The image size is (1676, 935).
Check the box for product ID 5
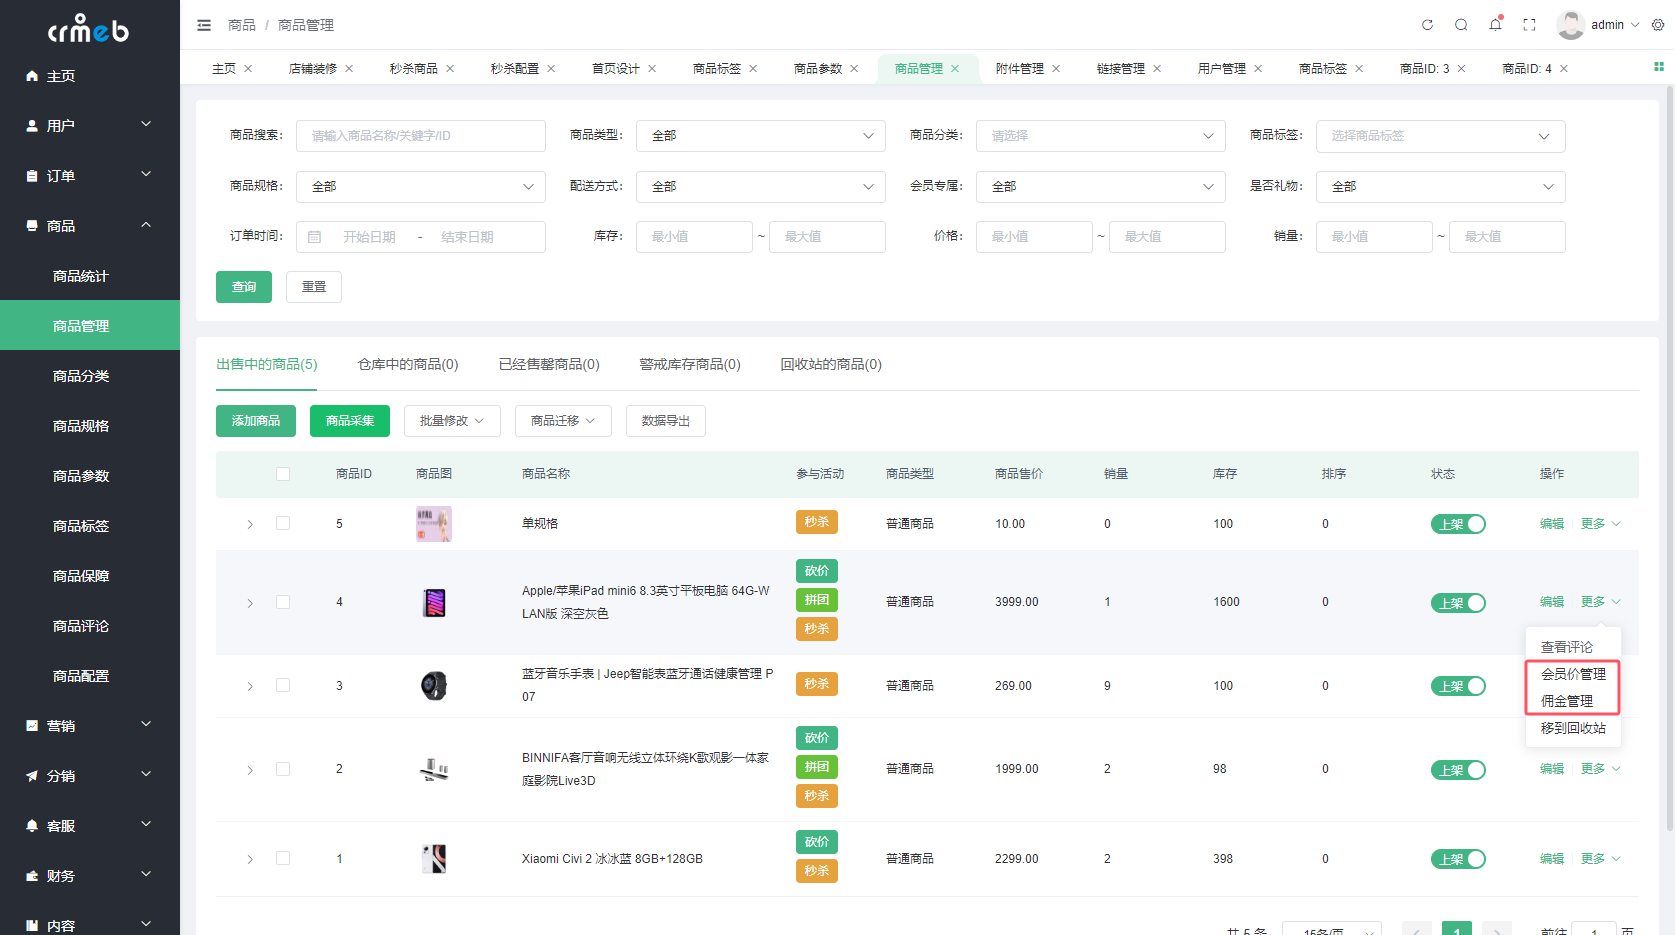(x=283, y=523)
